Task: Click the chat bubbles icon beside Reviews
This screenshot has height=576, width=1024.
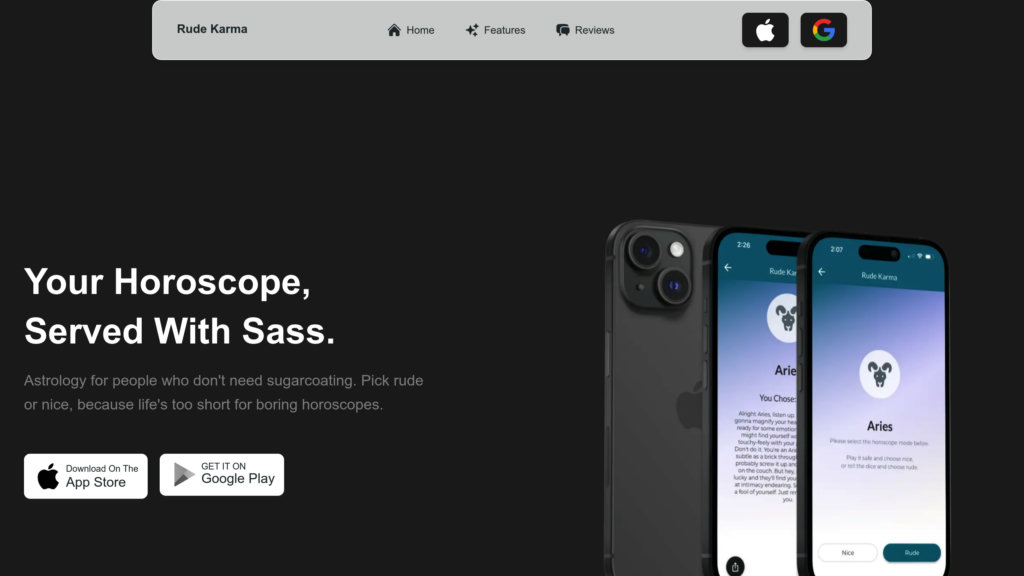Action: (562, 30)
